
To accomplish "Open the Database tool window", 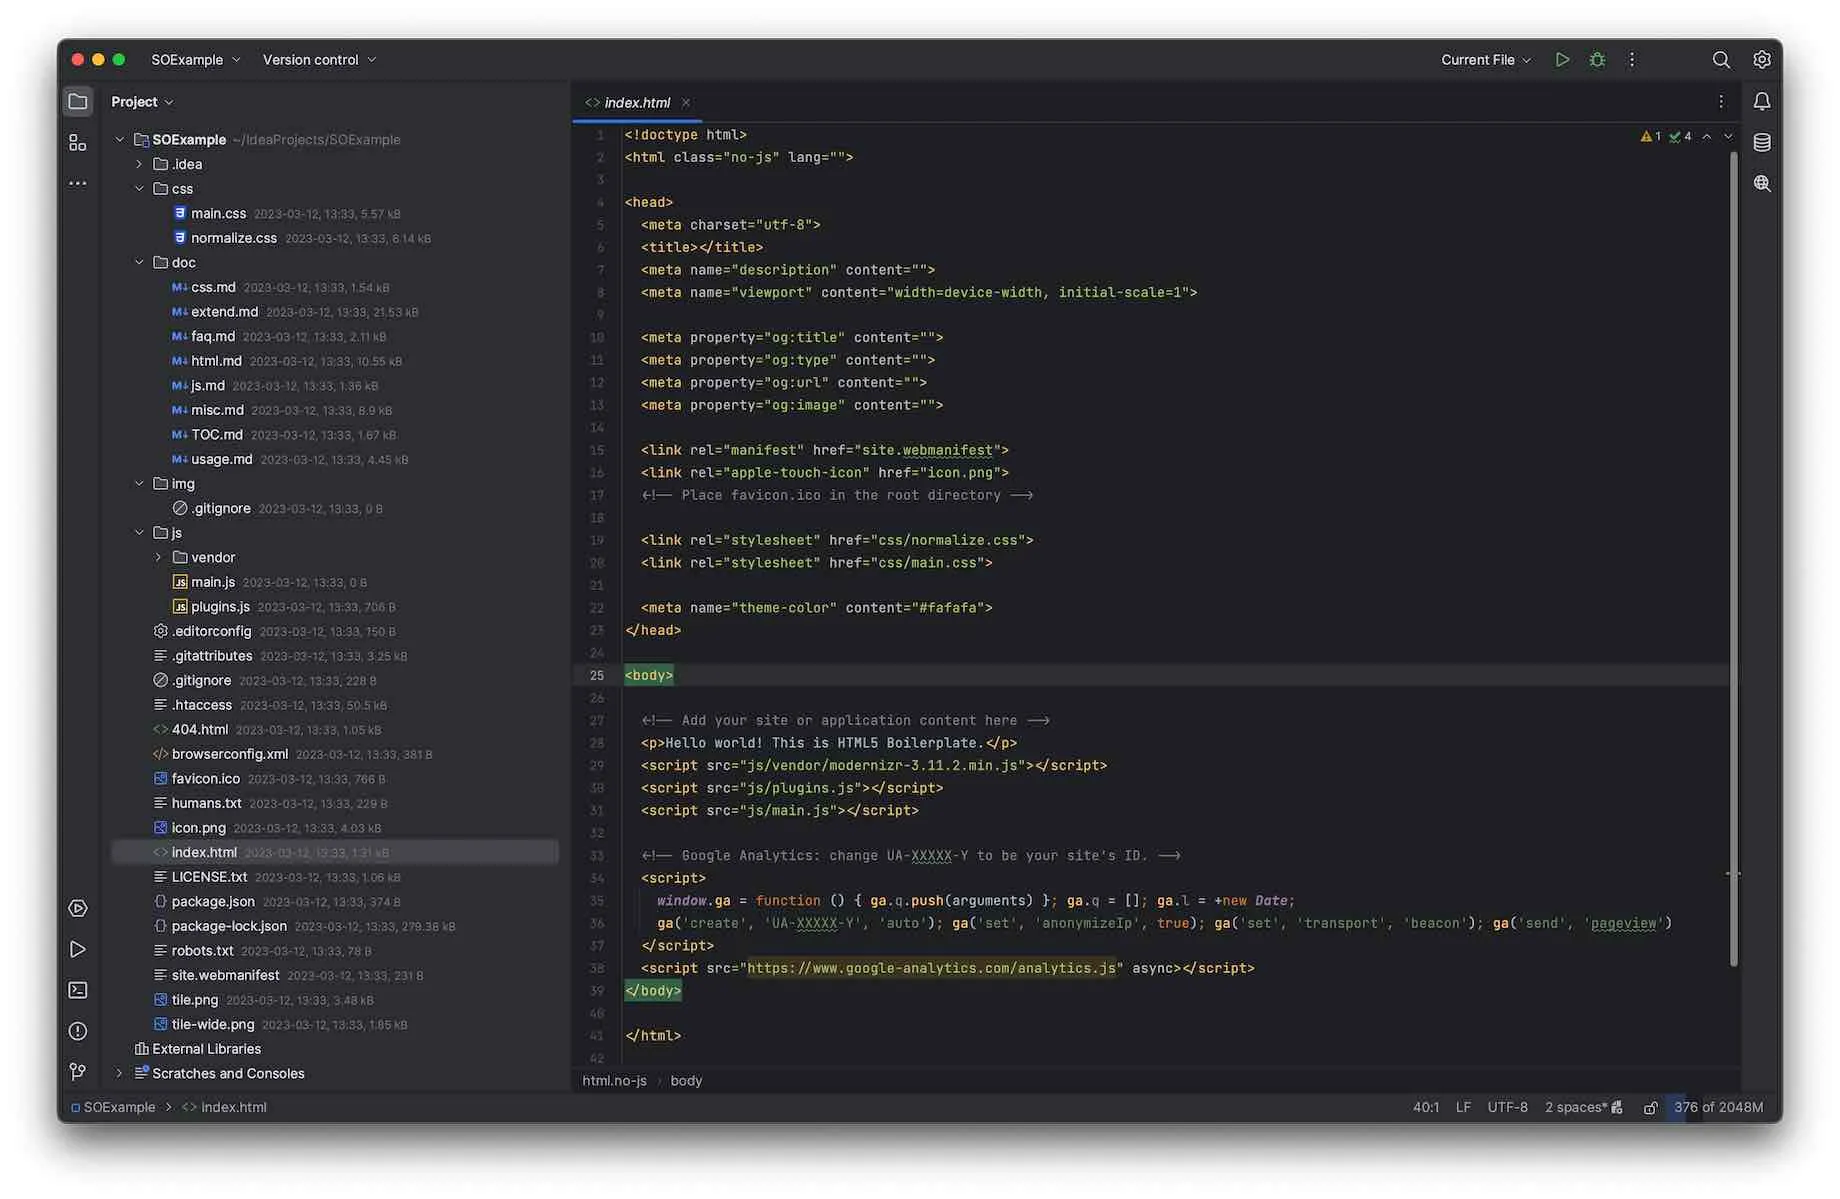I will (1762, 143).
